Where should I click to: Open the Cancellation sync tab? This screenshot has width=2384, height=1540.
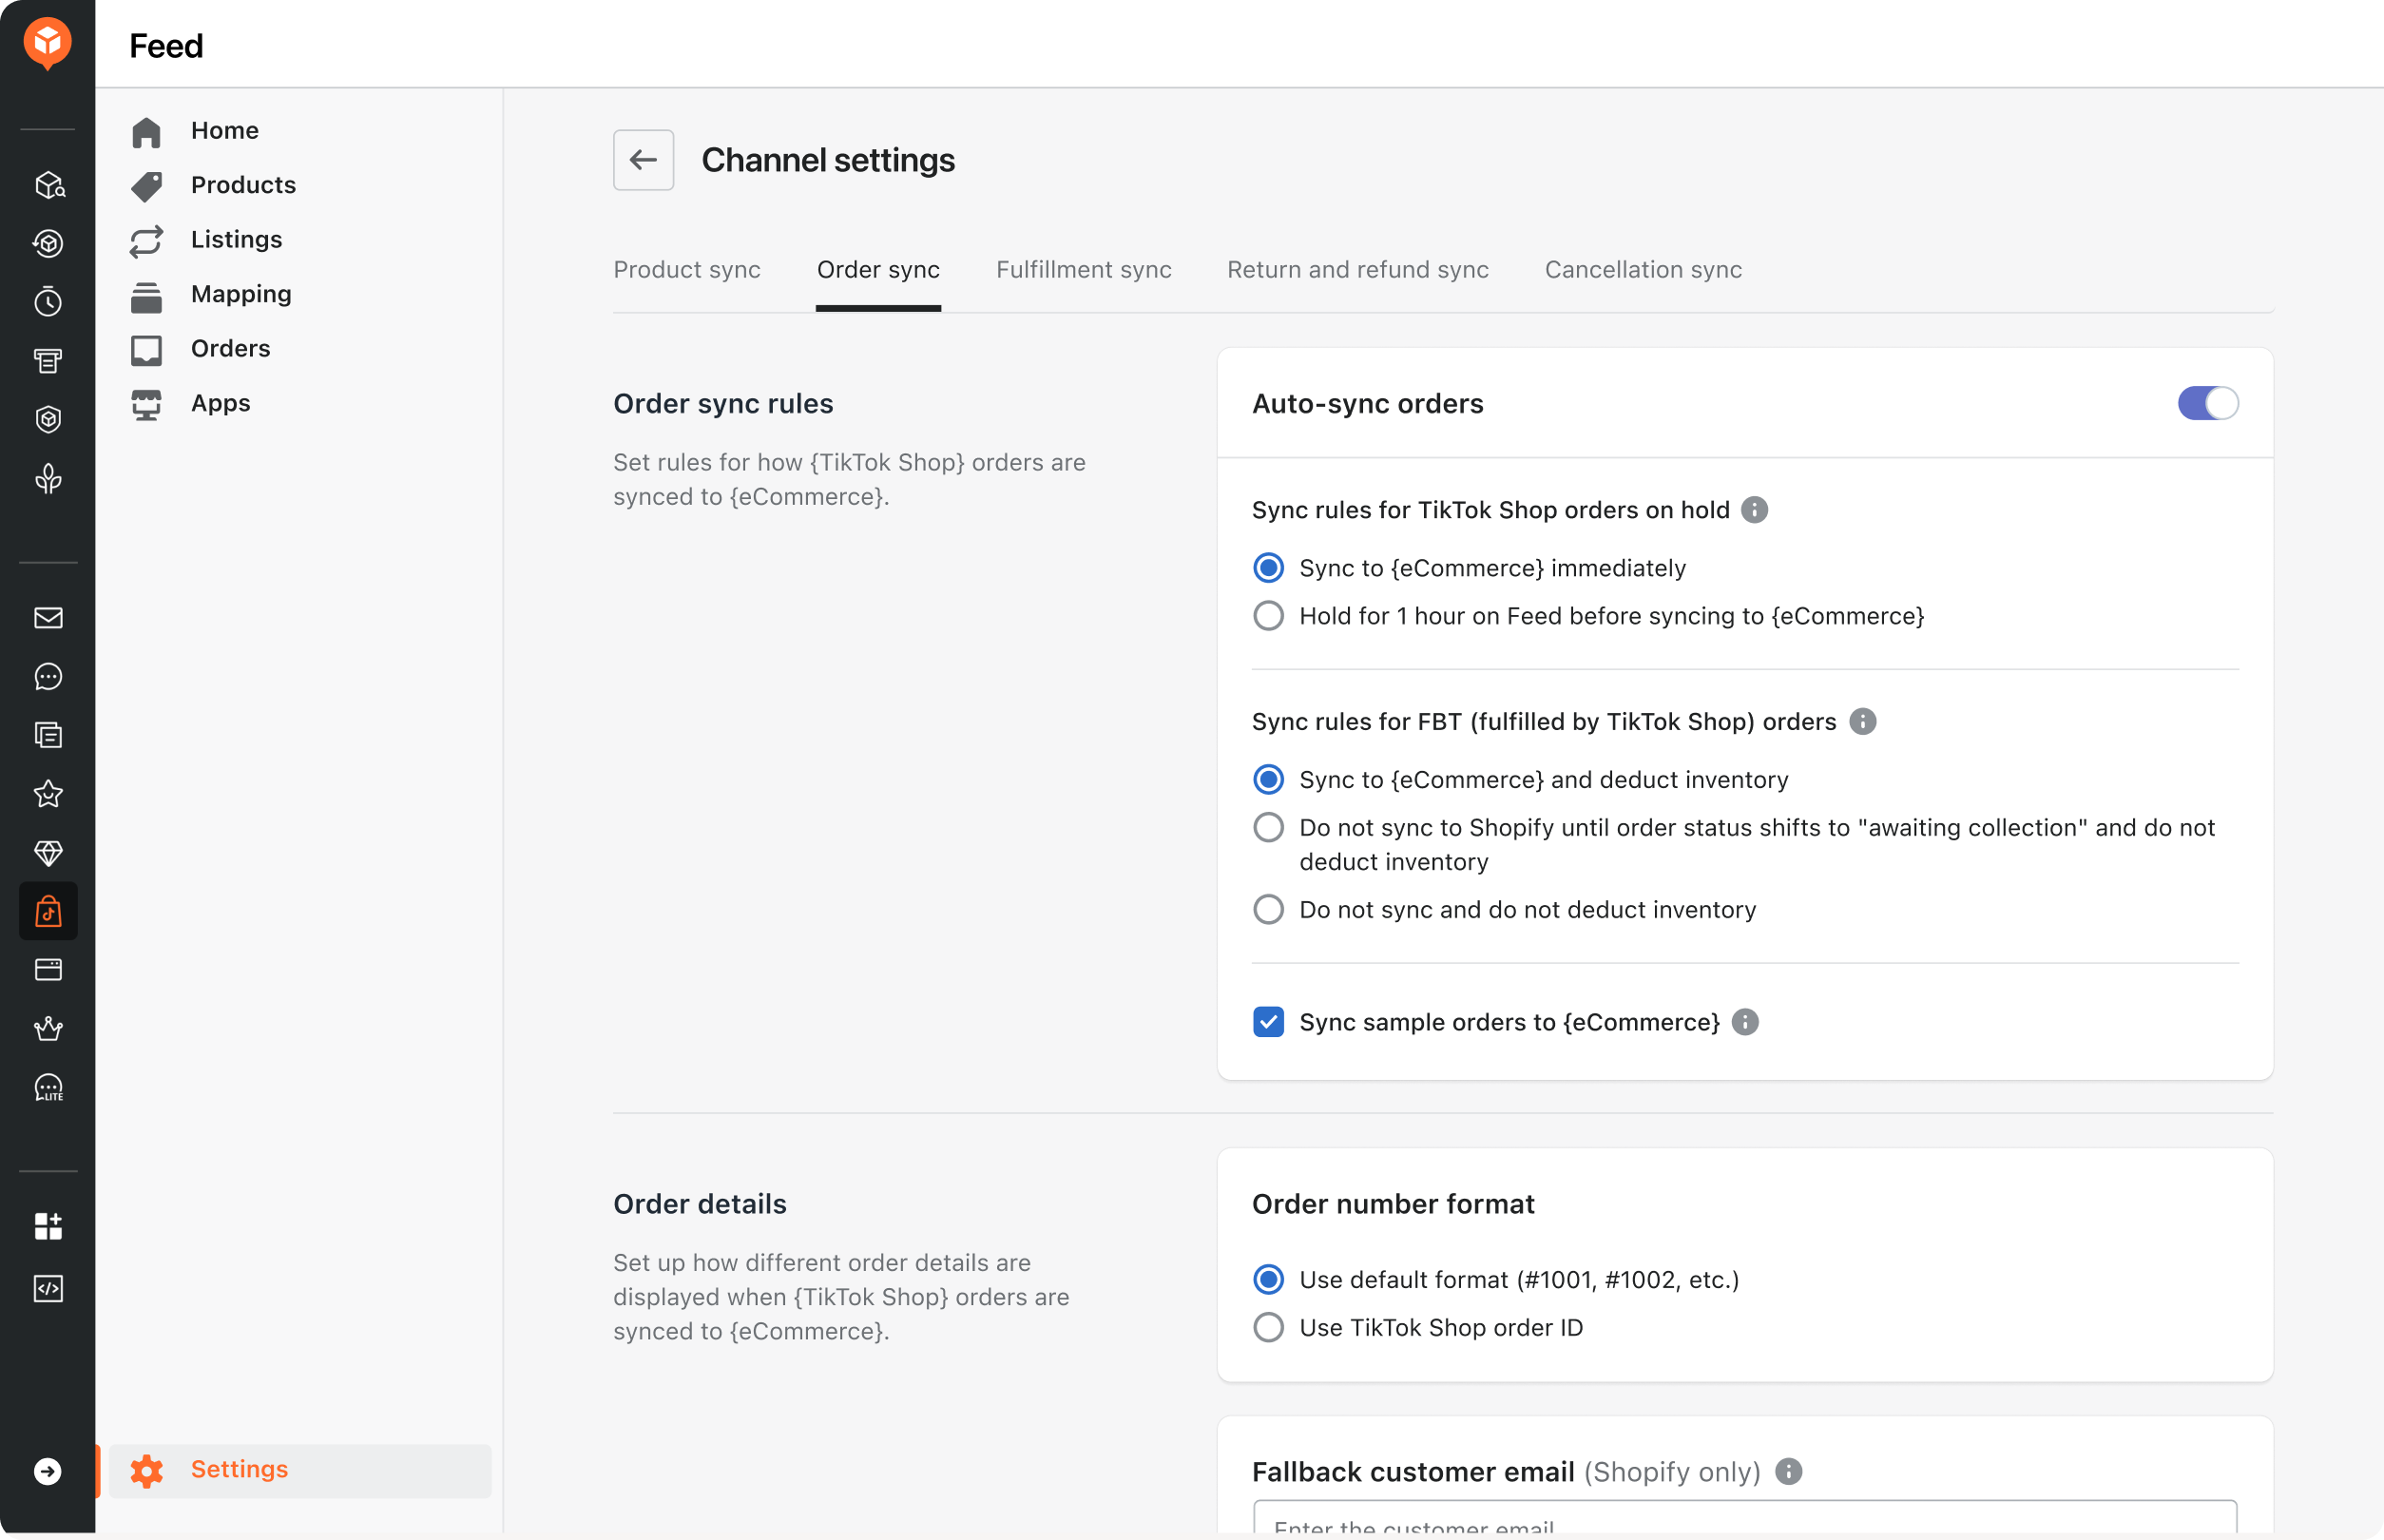click(1642, 270)
